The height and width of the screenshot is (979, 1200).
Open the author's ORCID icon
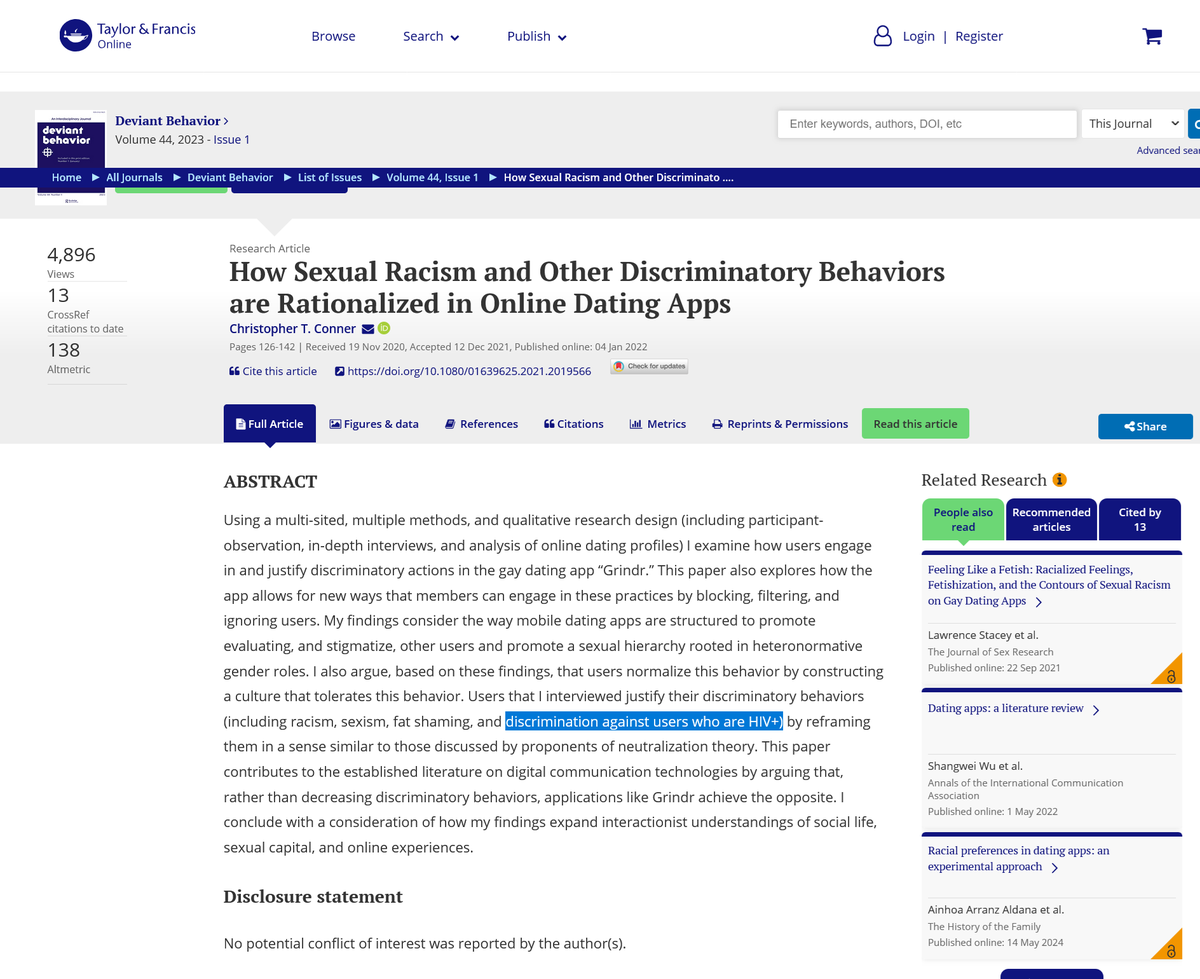(x=383, y=328)
